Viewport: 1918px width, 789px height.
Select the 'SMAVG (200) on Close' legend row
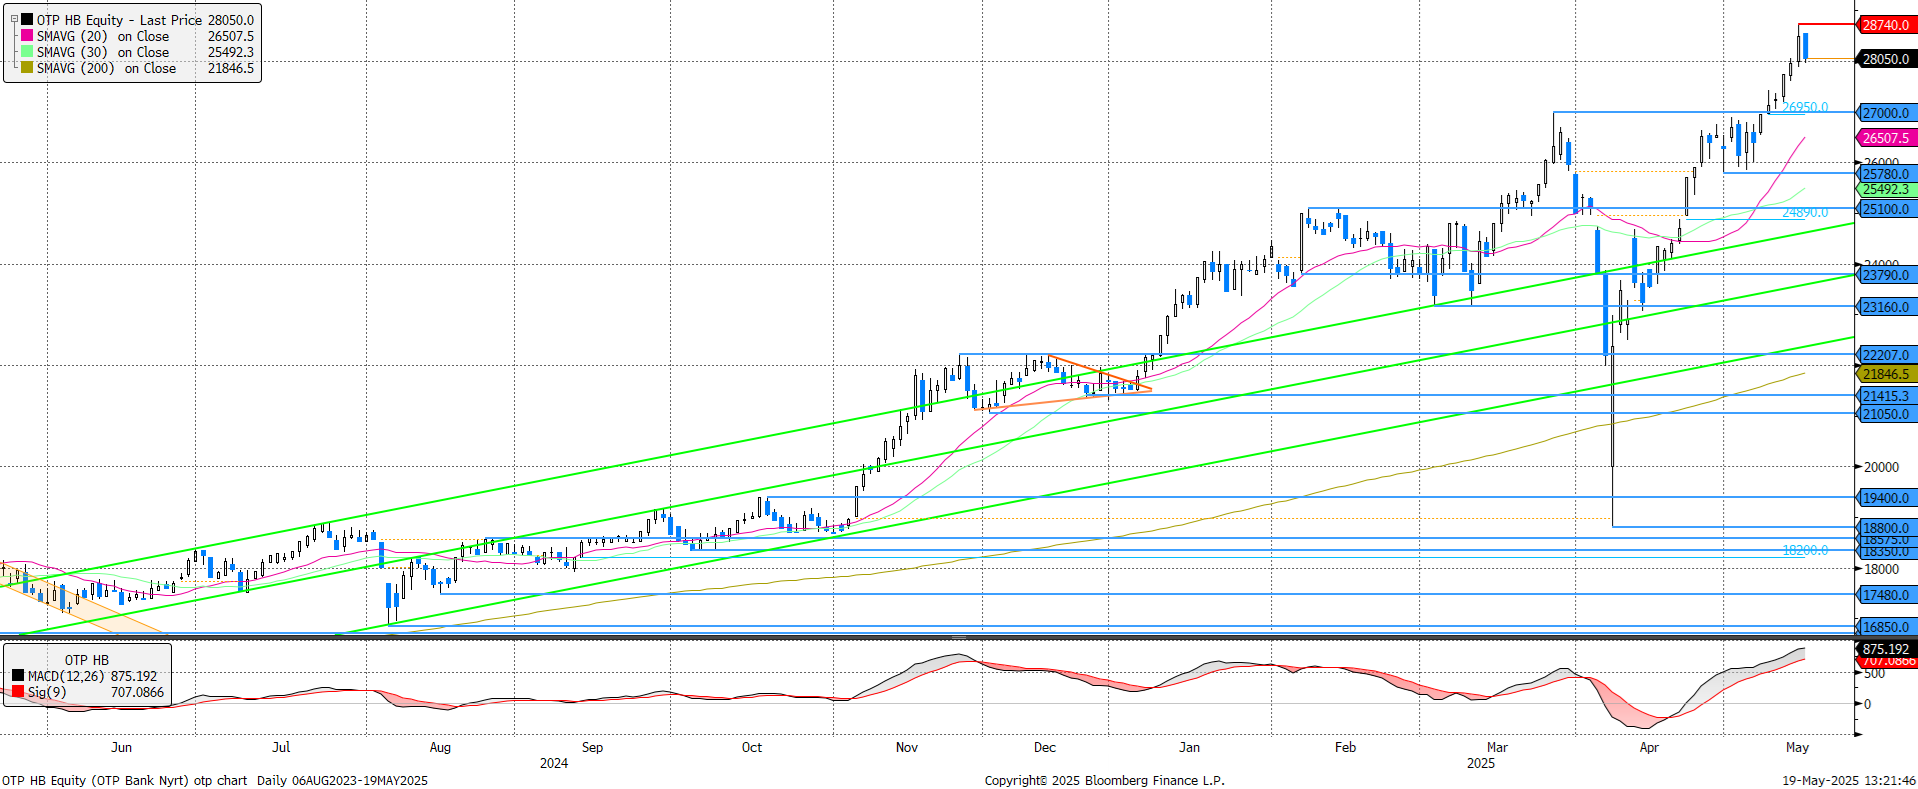[x=137, y=68]
